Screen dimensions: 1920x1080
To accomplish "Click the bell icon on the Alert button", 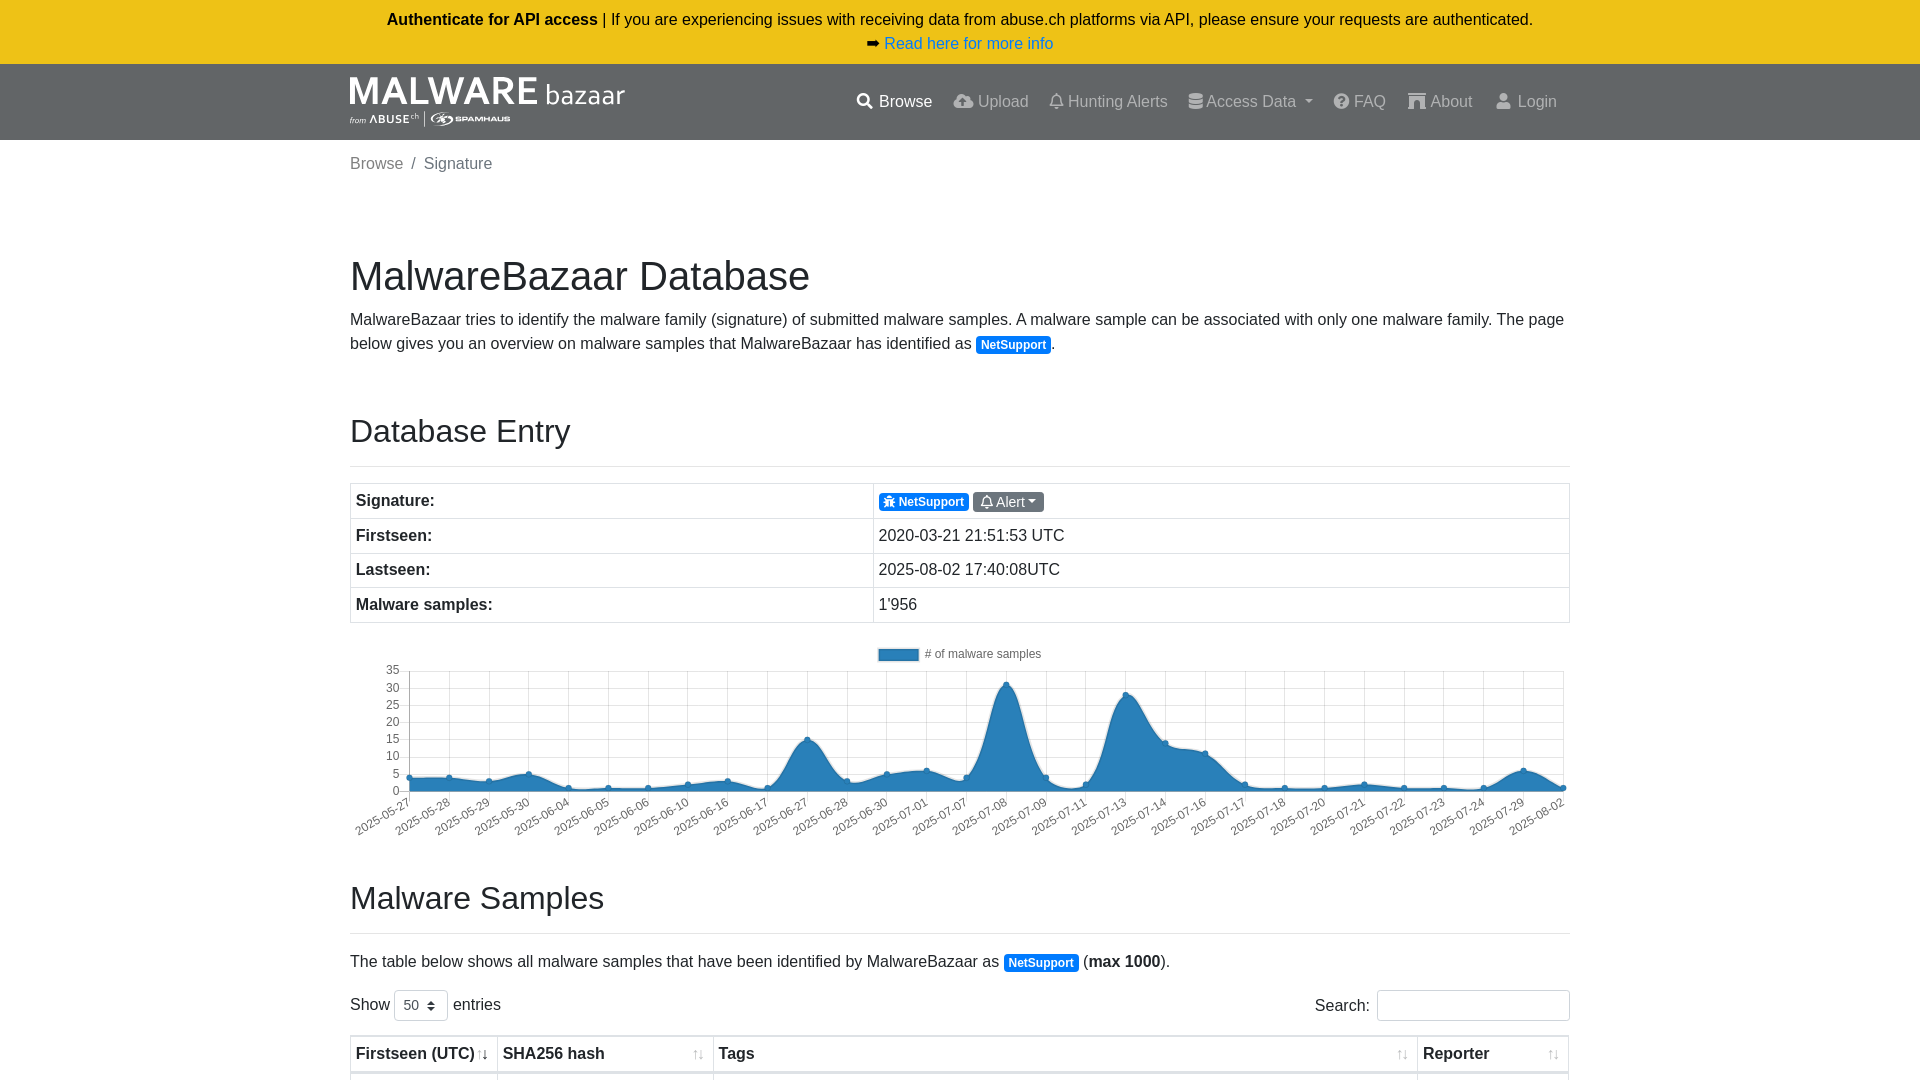I will [x=987, y=502].
